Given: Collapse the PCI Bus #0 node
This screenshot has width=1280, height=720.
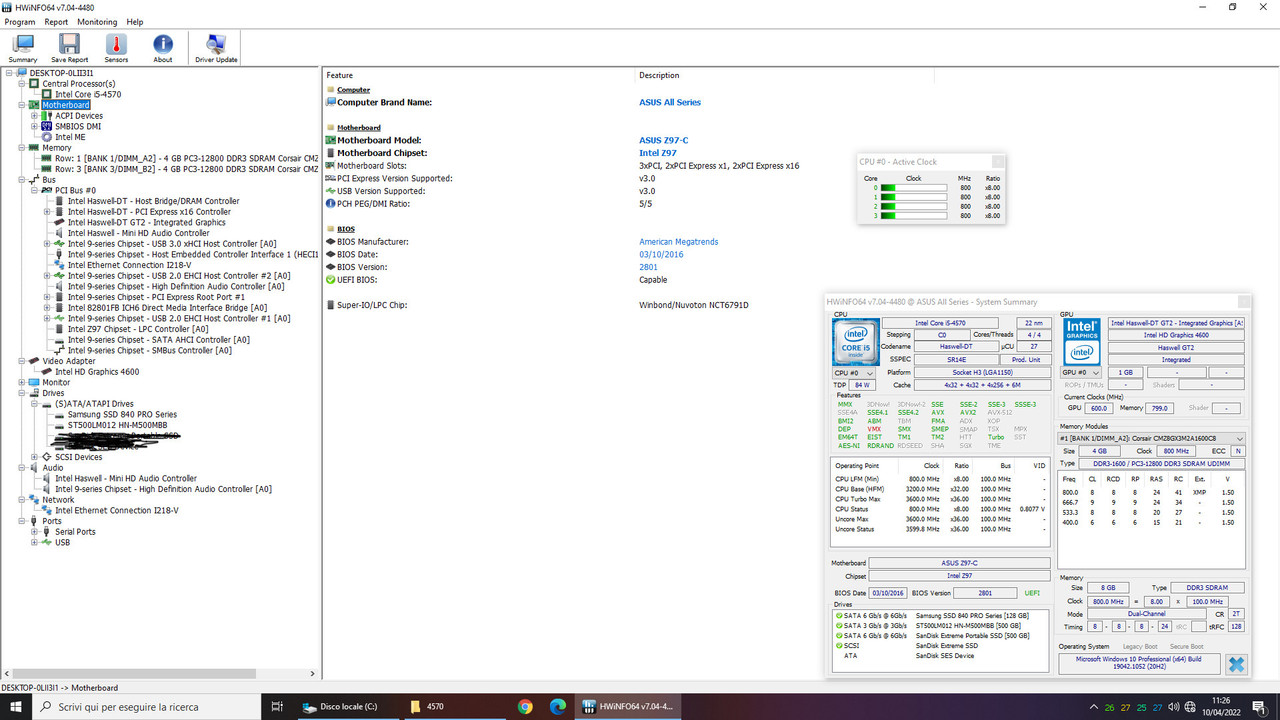Looking at the screenshot, I should pos(34,190).
